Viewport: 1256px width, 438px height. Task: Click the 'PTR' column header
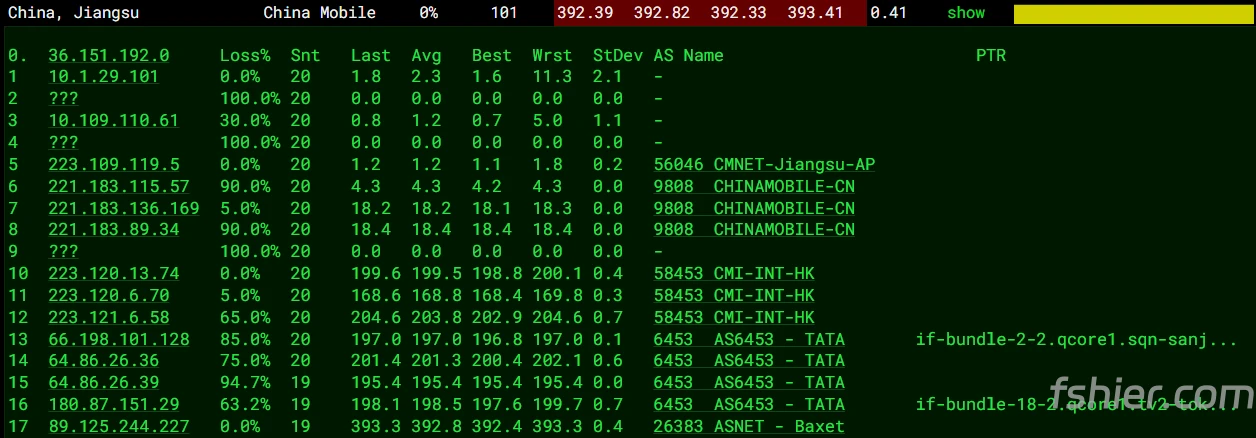[991, 56]
